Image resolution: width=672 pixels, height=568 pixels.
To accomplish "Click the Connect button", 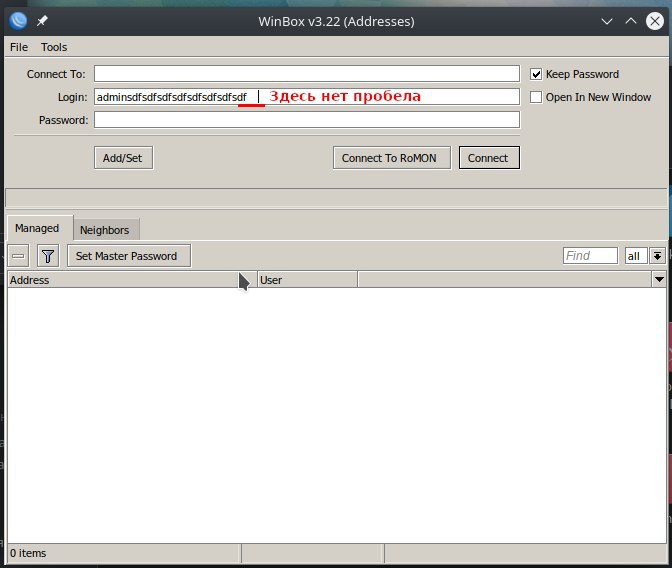I will (x=489, y=158).
